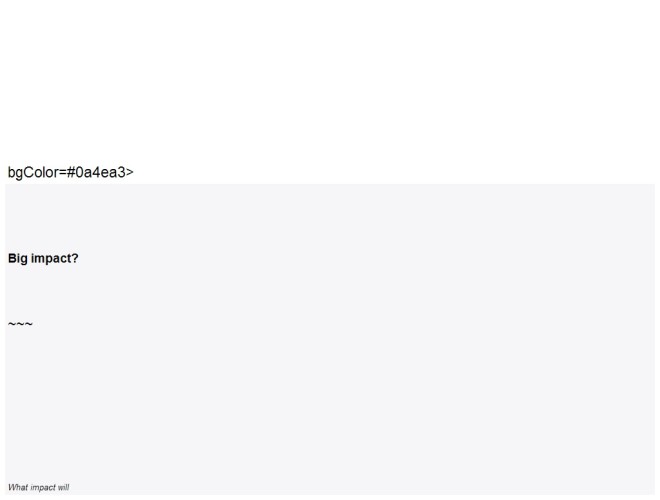Select the 'bgColor=#0a4ea3>' text line

(71, 172)
